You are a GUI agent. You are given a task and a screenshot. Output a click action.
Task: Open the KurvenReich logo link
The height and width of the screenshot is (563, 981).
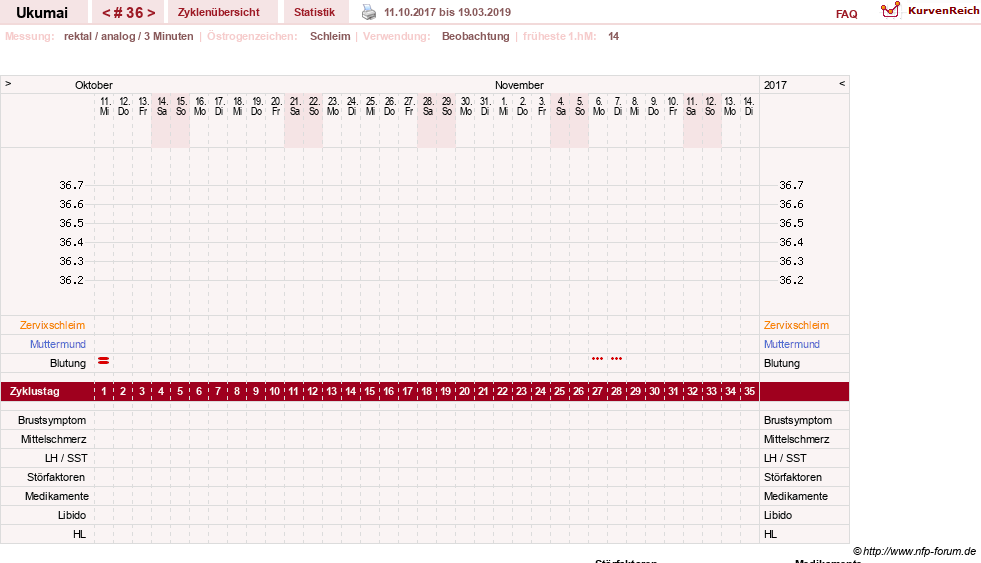click(x=929, y=11)
